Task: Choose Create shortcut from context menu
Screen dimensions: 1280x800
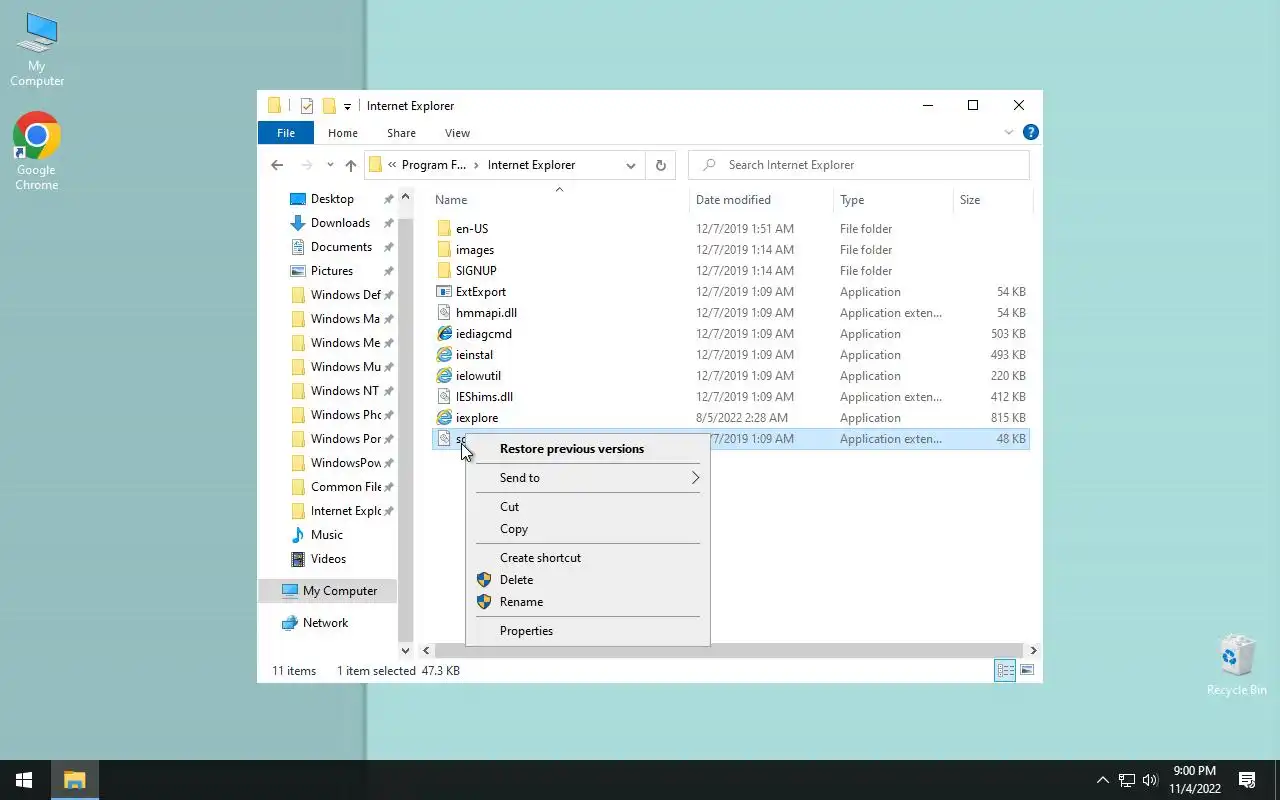Action: 587,558
